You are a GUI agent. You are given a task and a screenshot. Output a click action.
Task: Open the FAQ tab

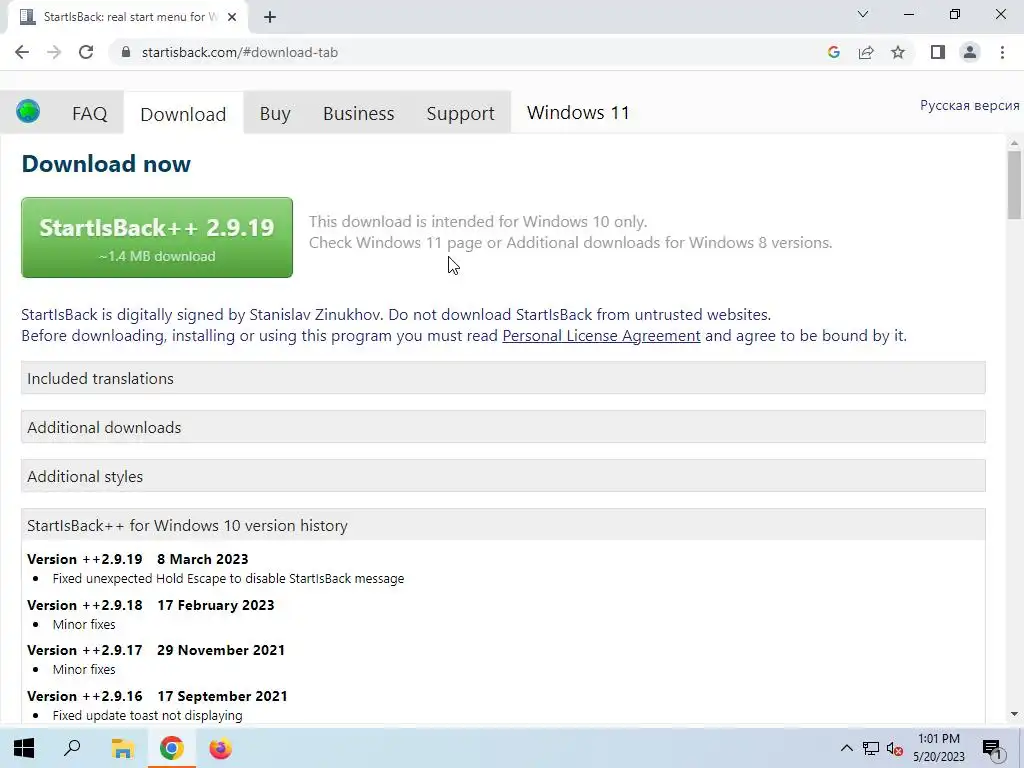89,114
